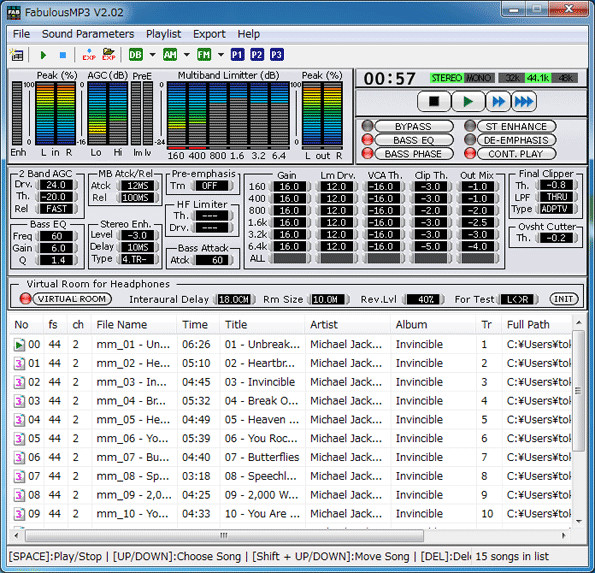595x573 pixels.
Task: Open the AM preset dropdown arrow
Action: (187, 55)
